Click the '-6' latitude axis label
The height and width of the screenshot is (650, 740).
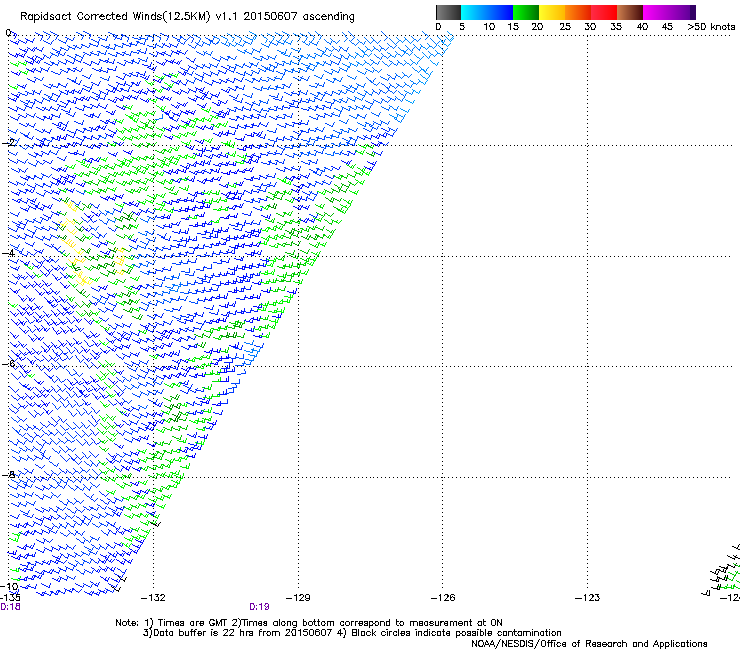tap(9, 363)
